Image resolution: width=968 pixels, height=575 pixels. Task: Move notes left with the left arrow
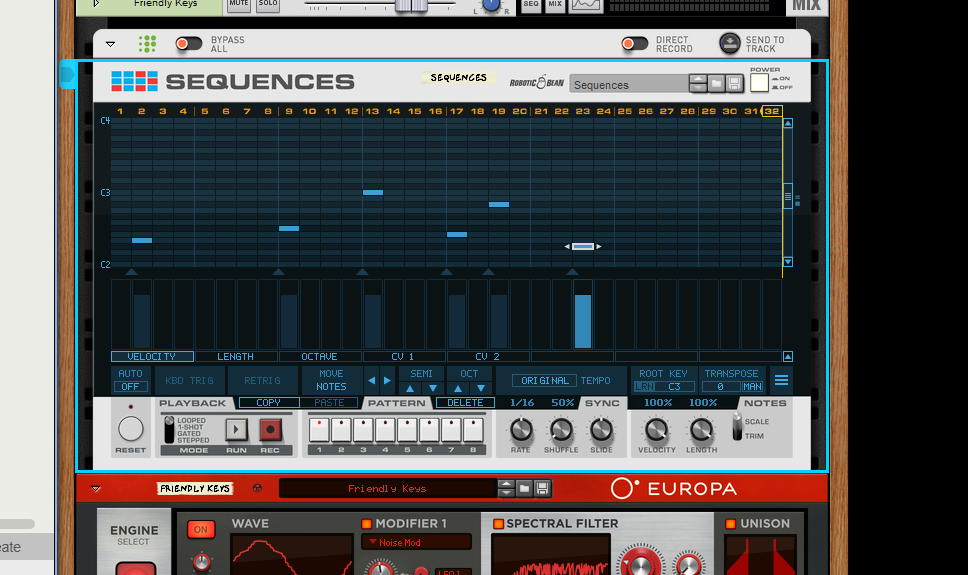(x=372, y=380)
